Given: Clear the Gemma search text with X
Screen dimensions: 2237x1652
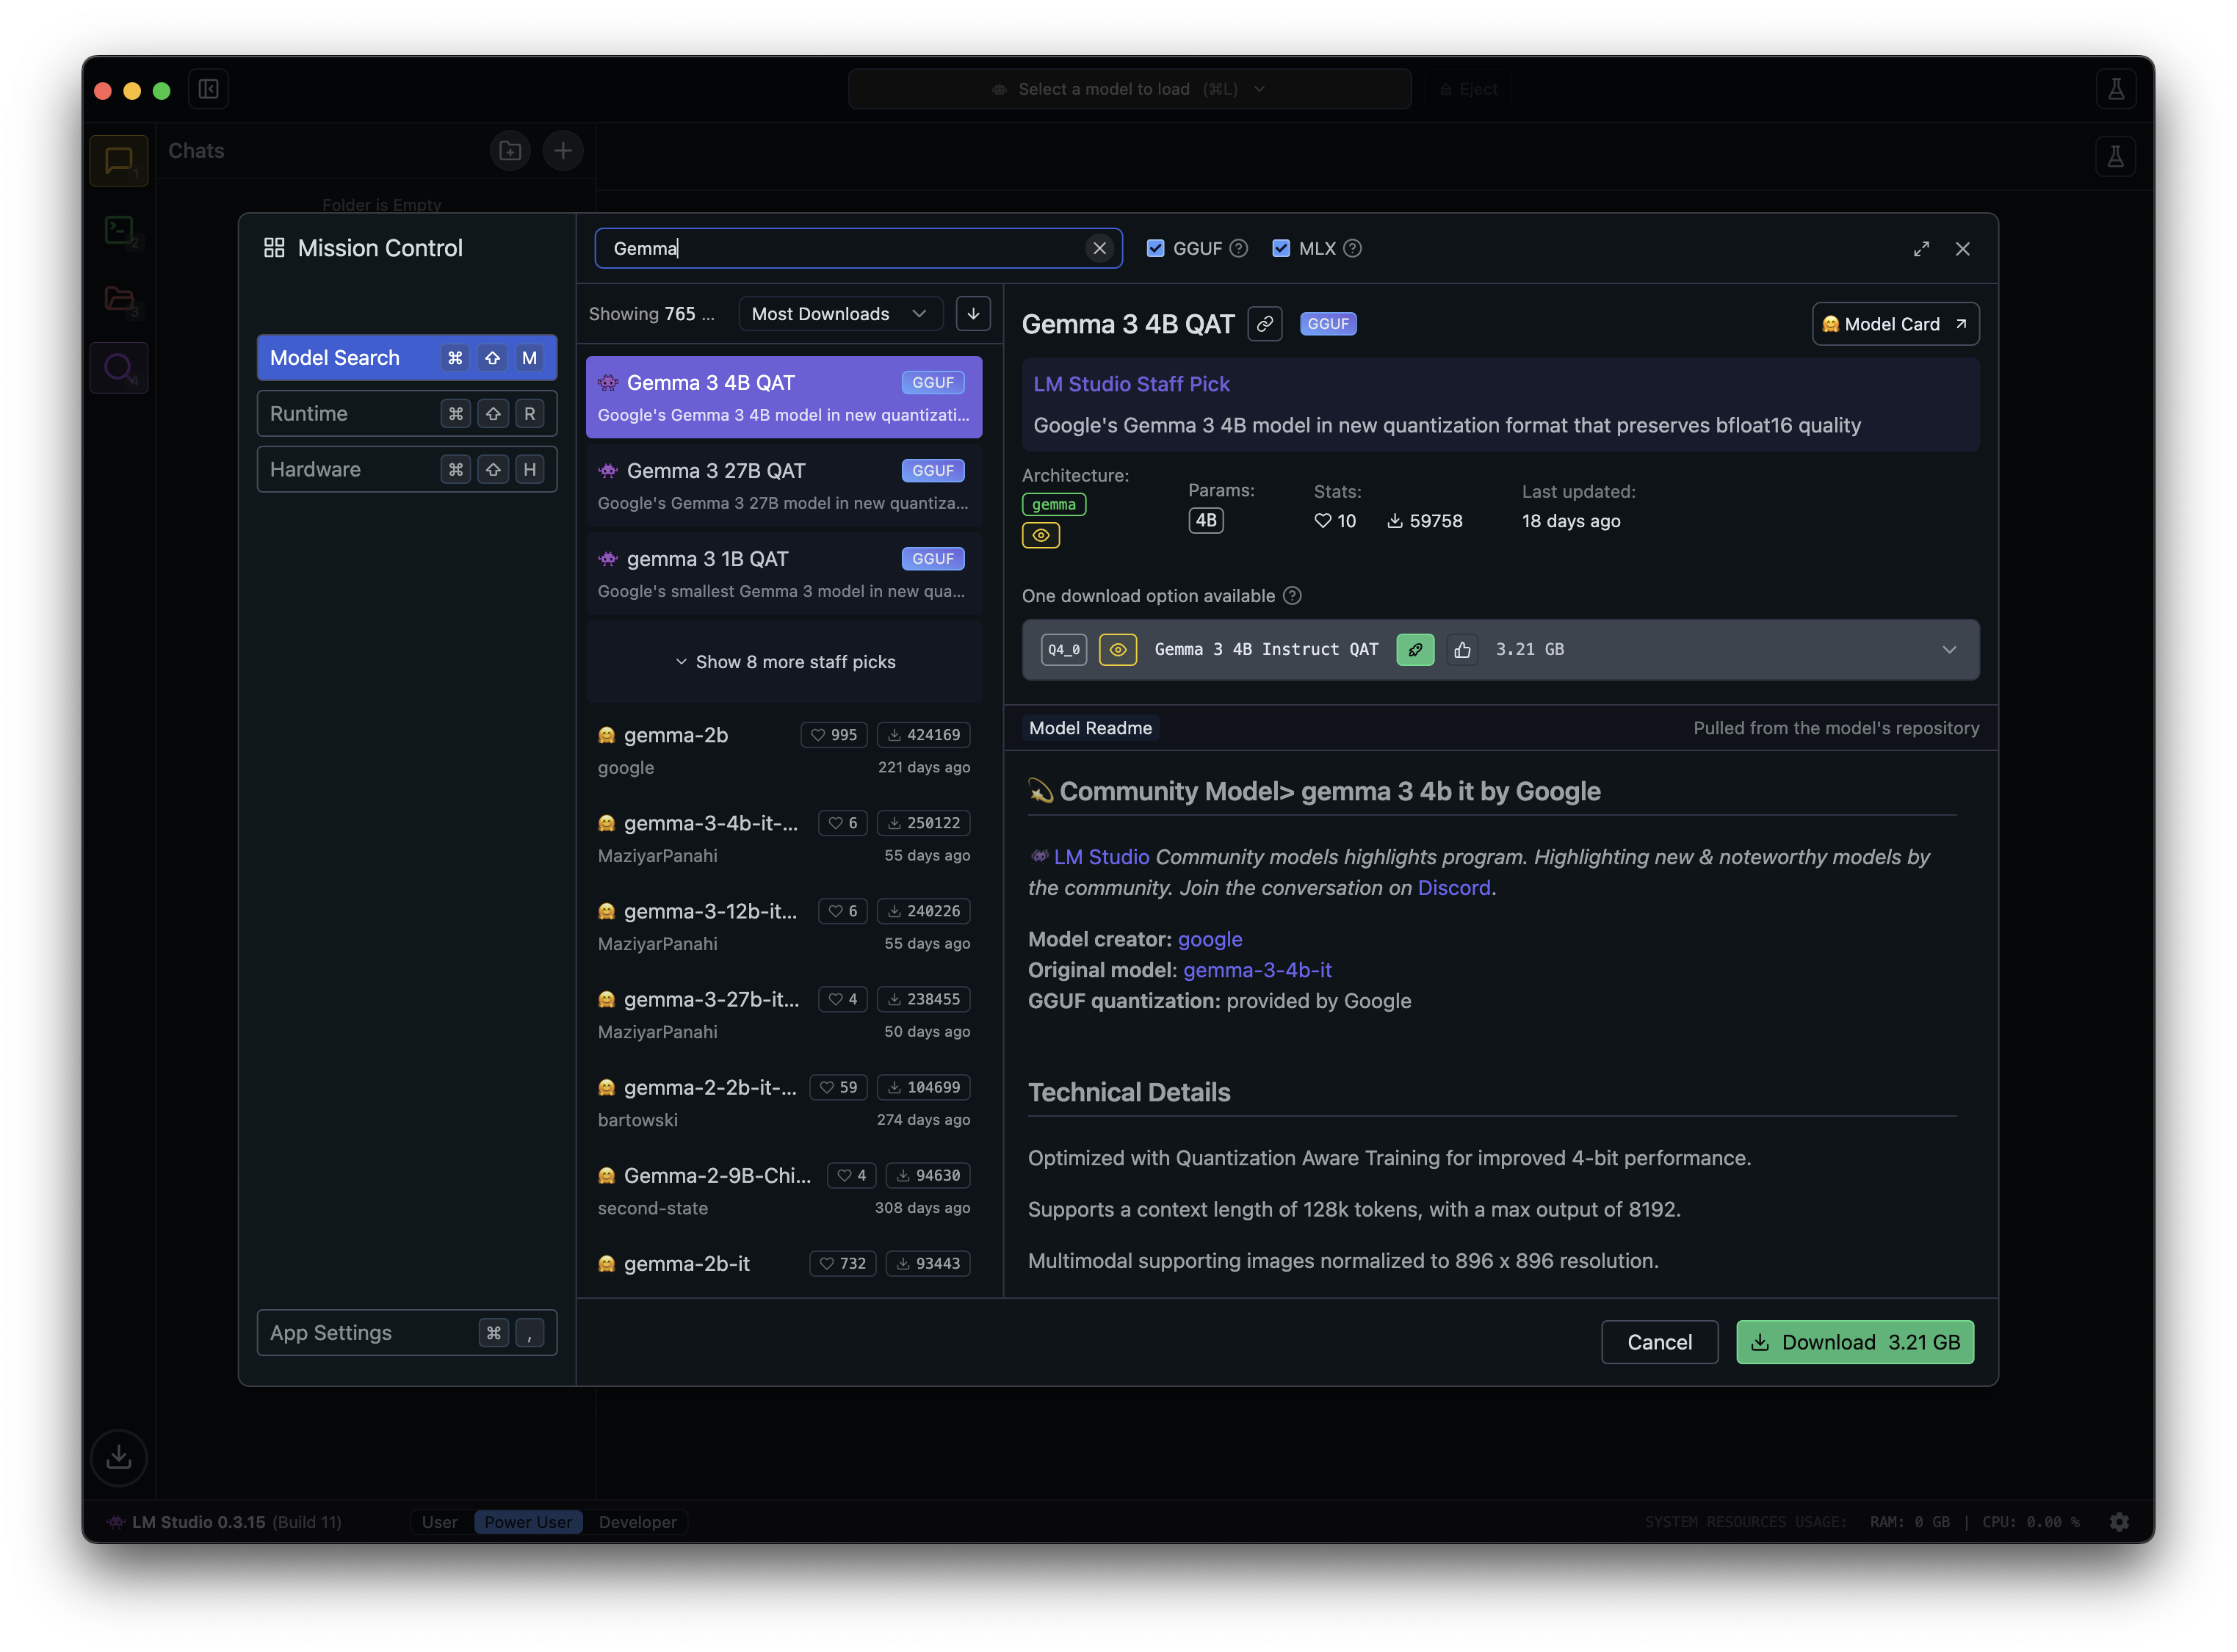Looking at the screenshot, I should pyautogui.click(x=1100, y=248).
